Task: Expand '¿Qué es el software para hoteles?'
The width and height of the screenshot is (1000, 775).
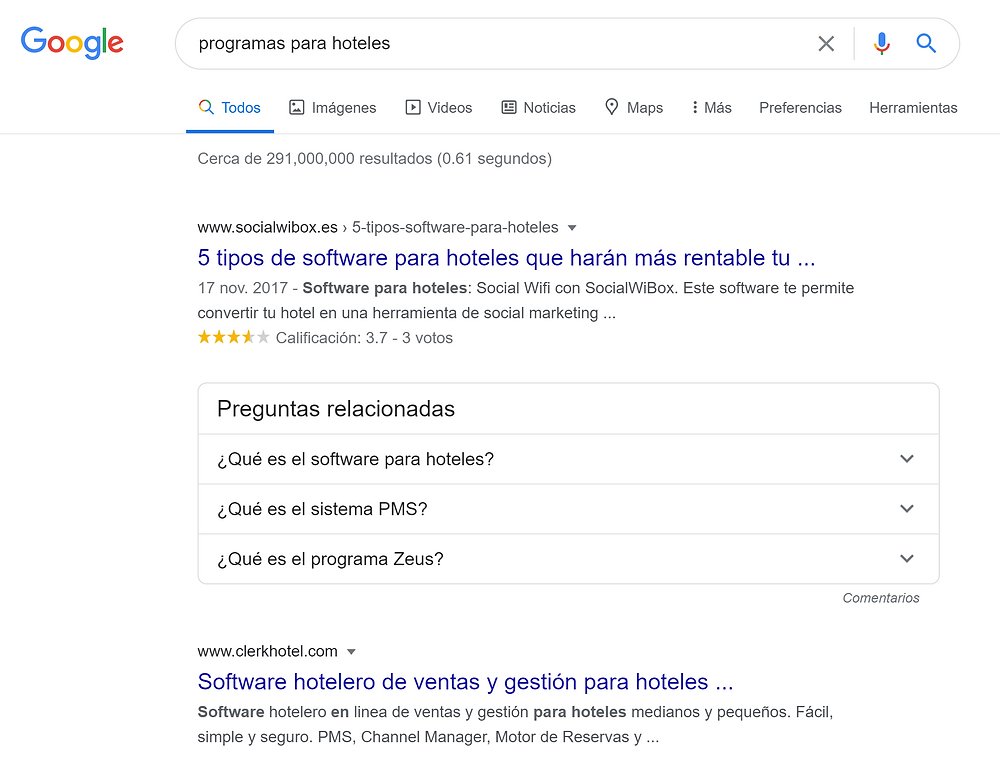Action: click(568, 459)
